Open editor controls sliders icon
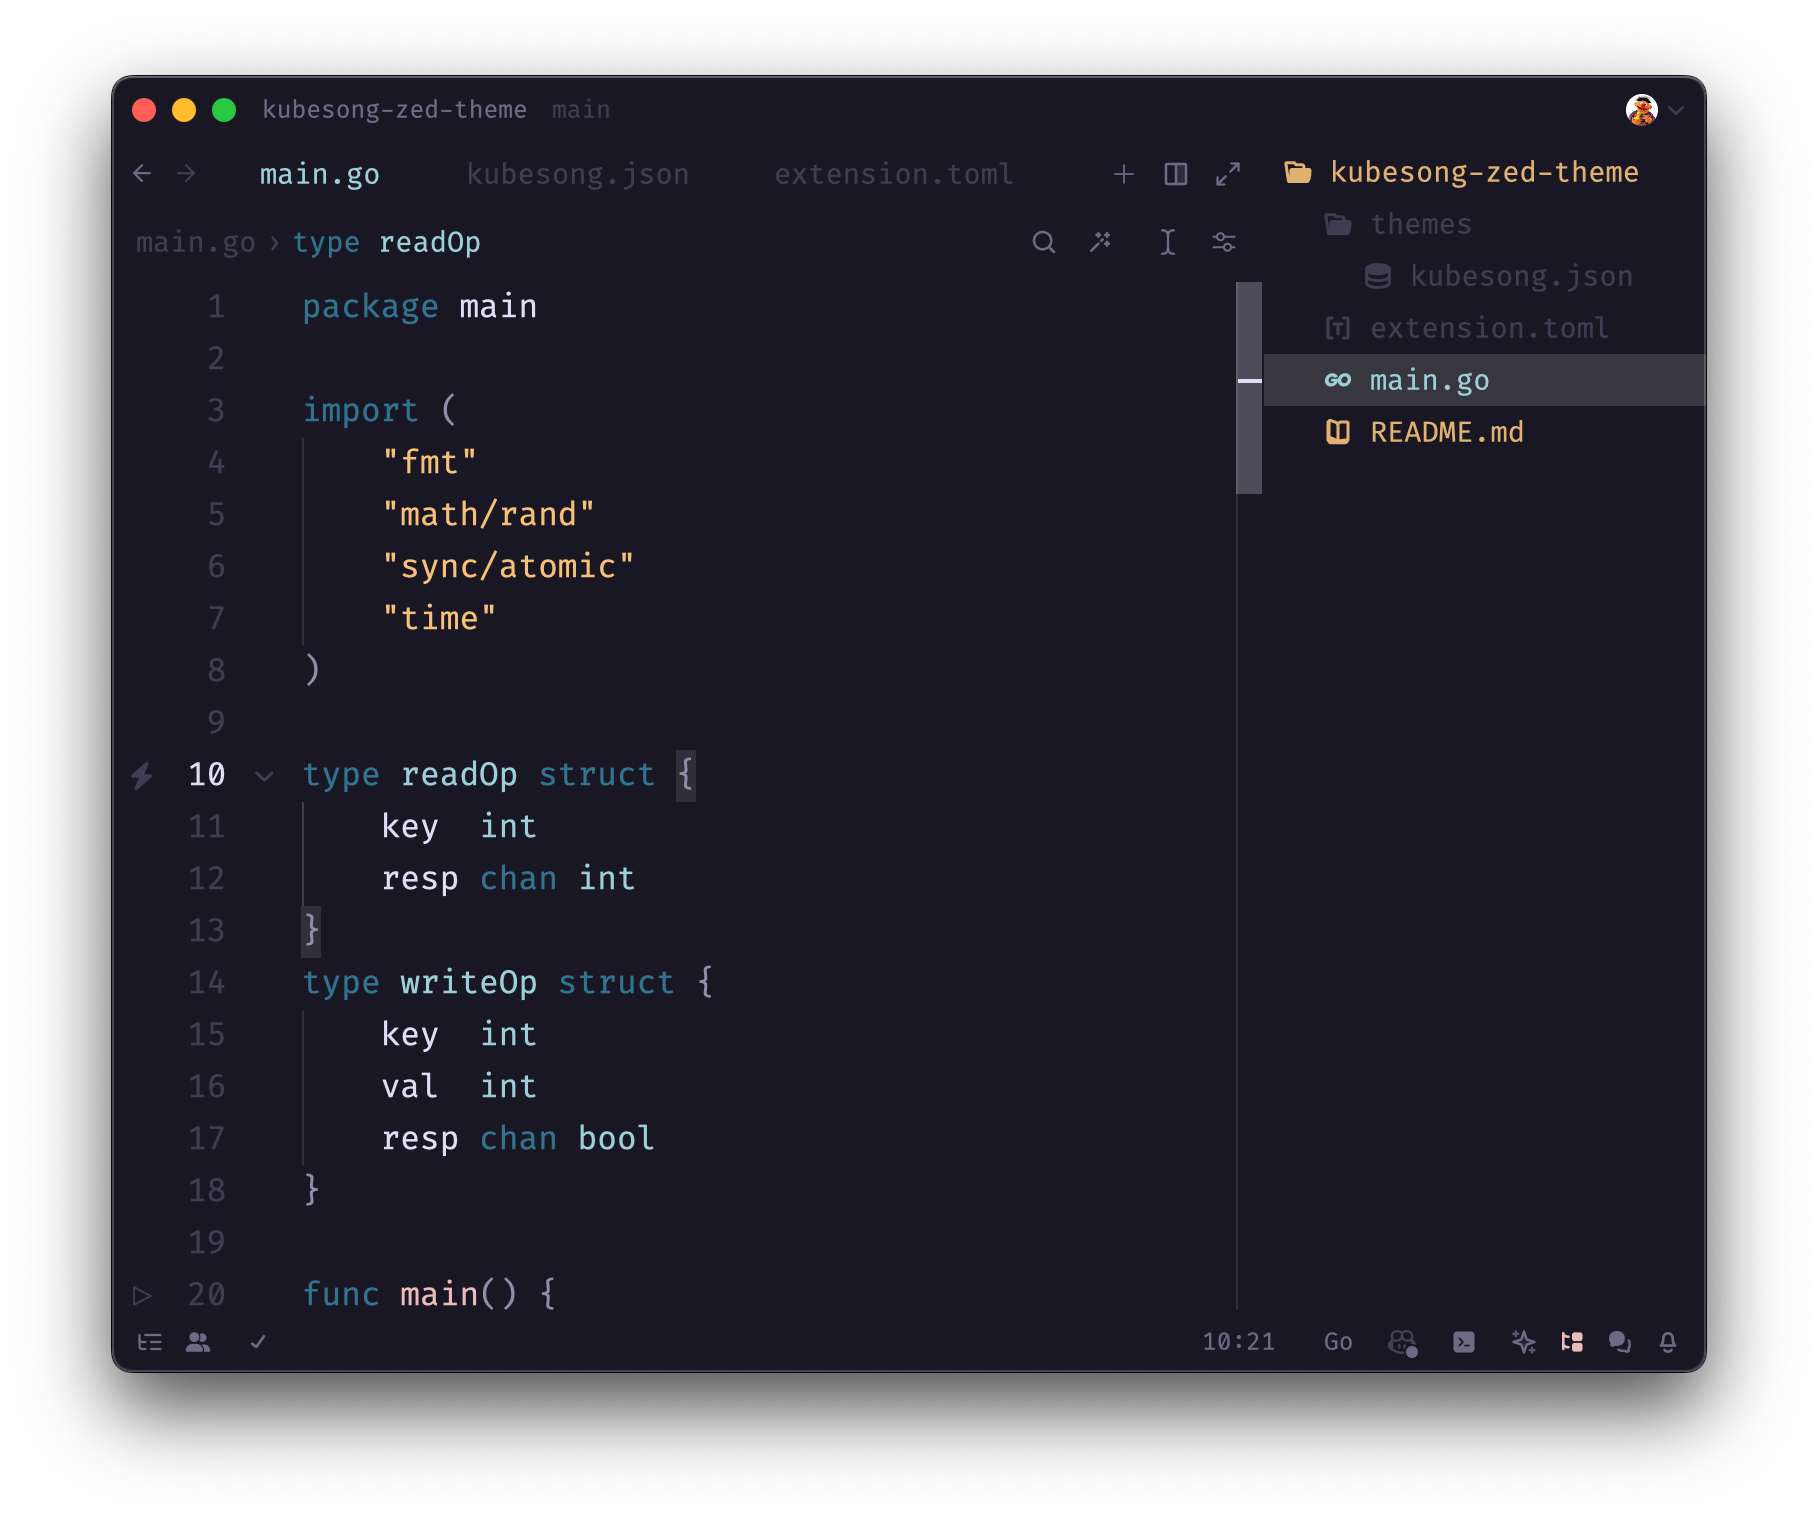1818x1520 pixels. (x=1224, y=242)
